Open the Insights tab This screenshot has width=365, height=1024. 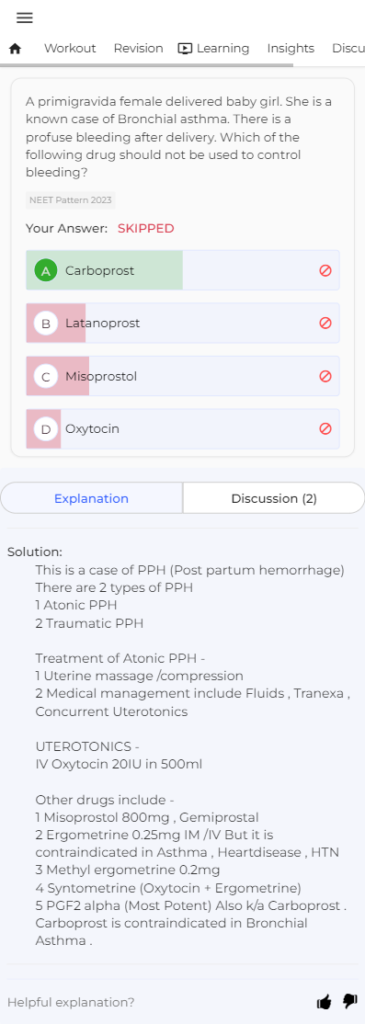tap(291, 48)
